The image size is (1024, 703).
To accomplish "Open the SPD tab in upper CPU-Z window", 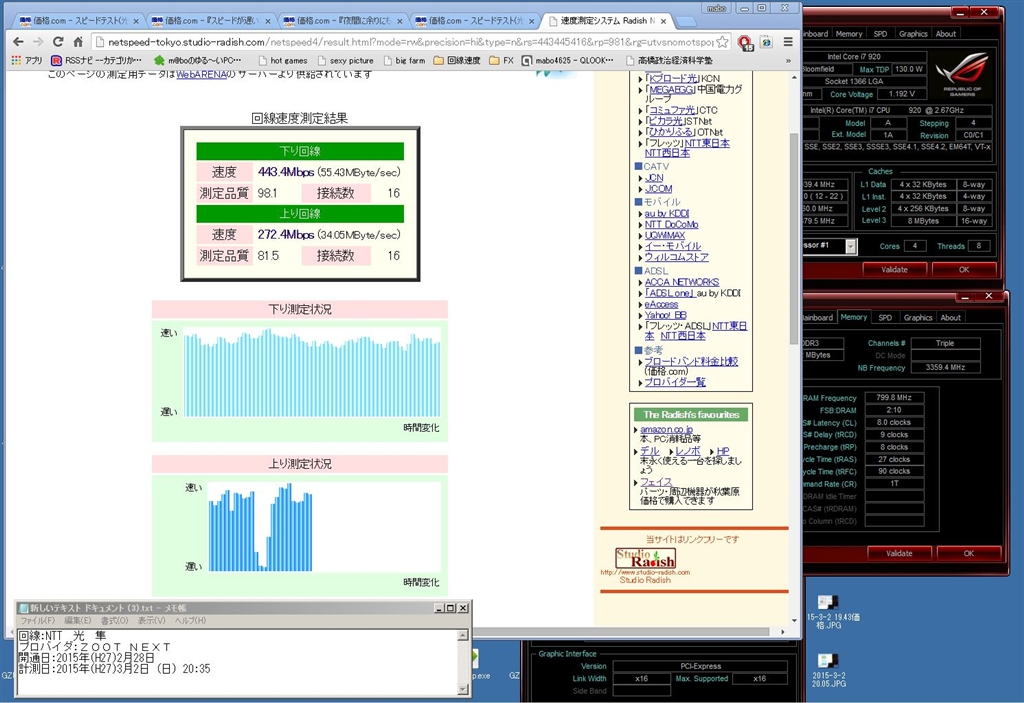I will 880,34.
